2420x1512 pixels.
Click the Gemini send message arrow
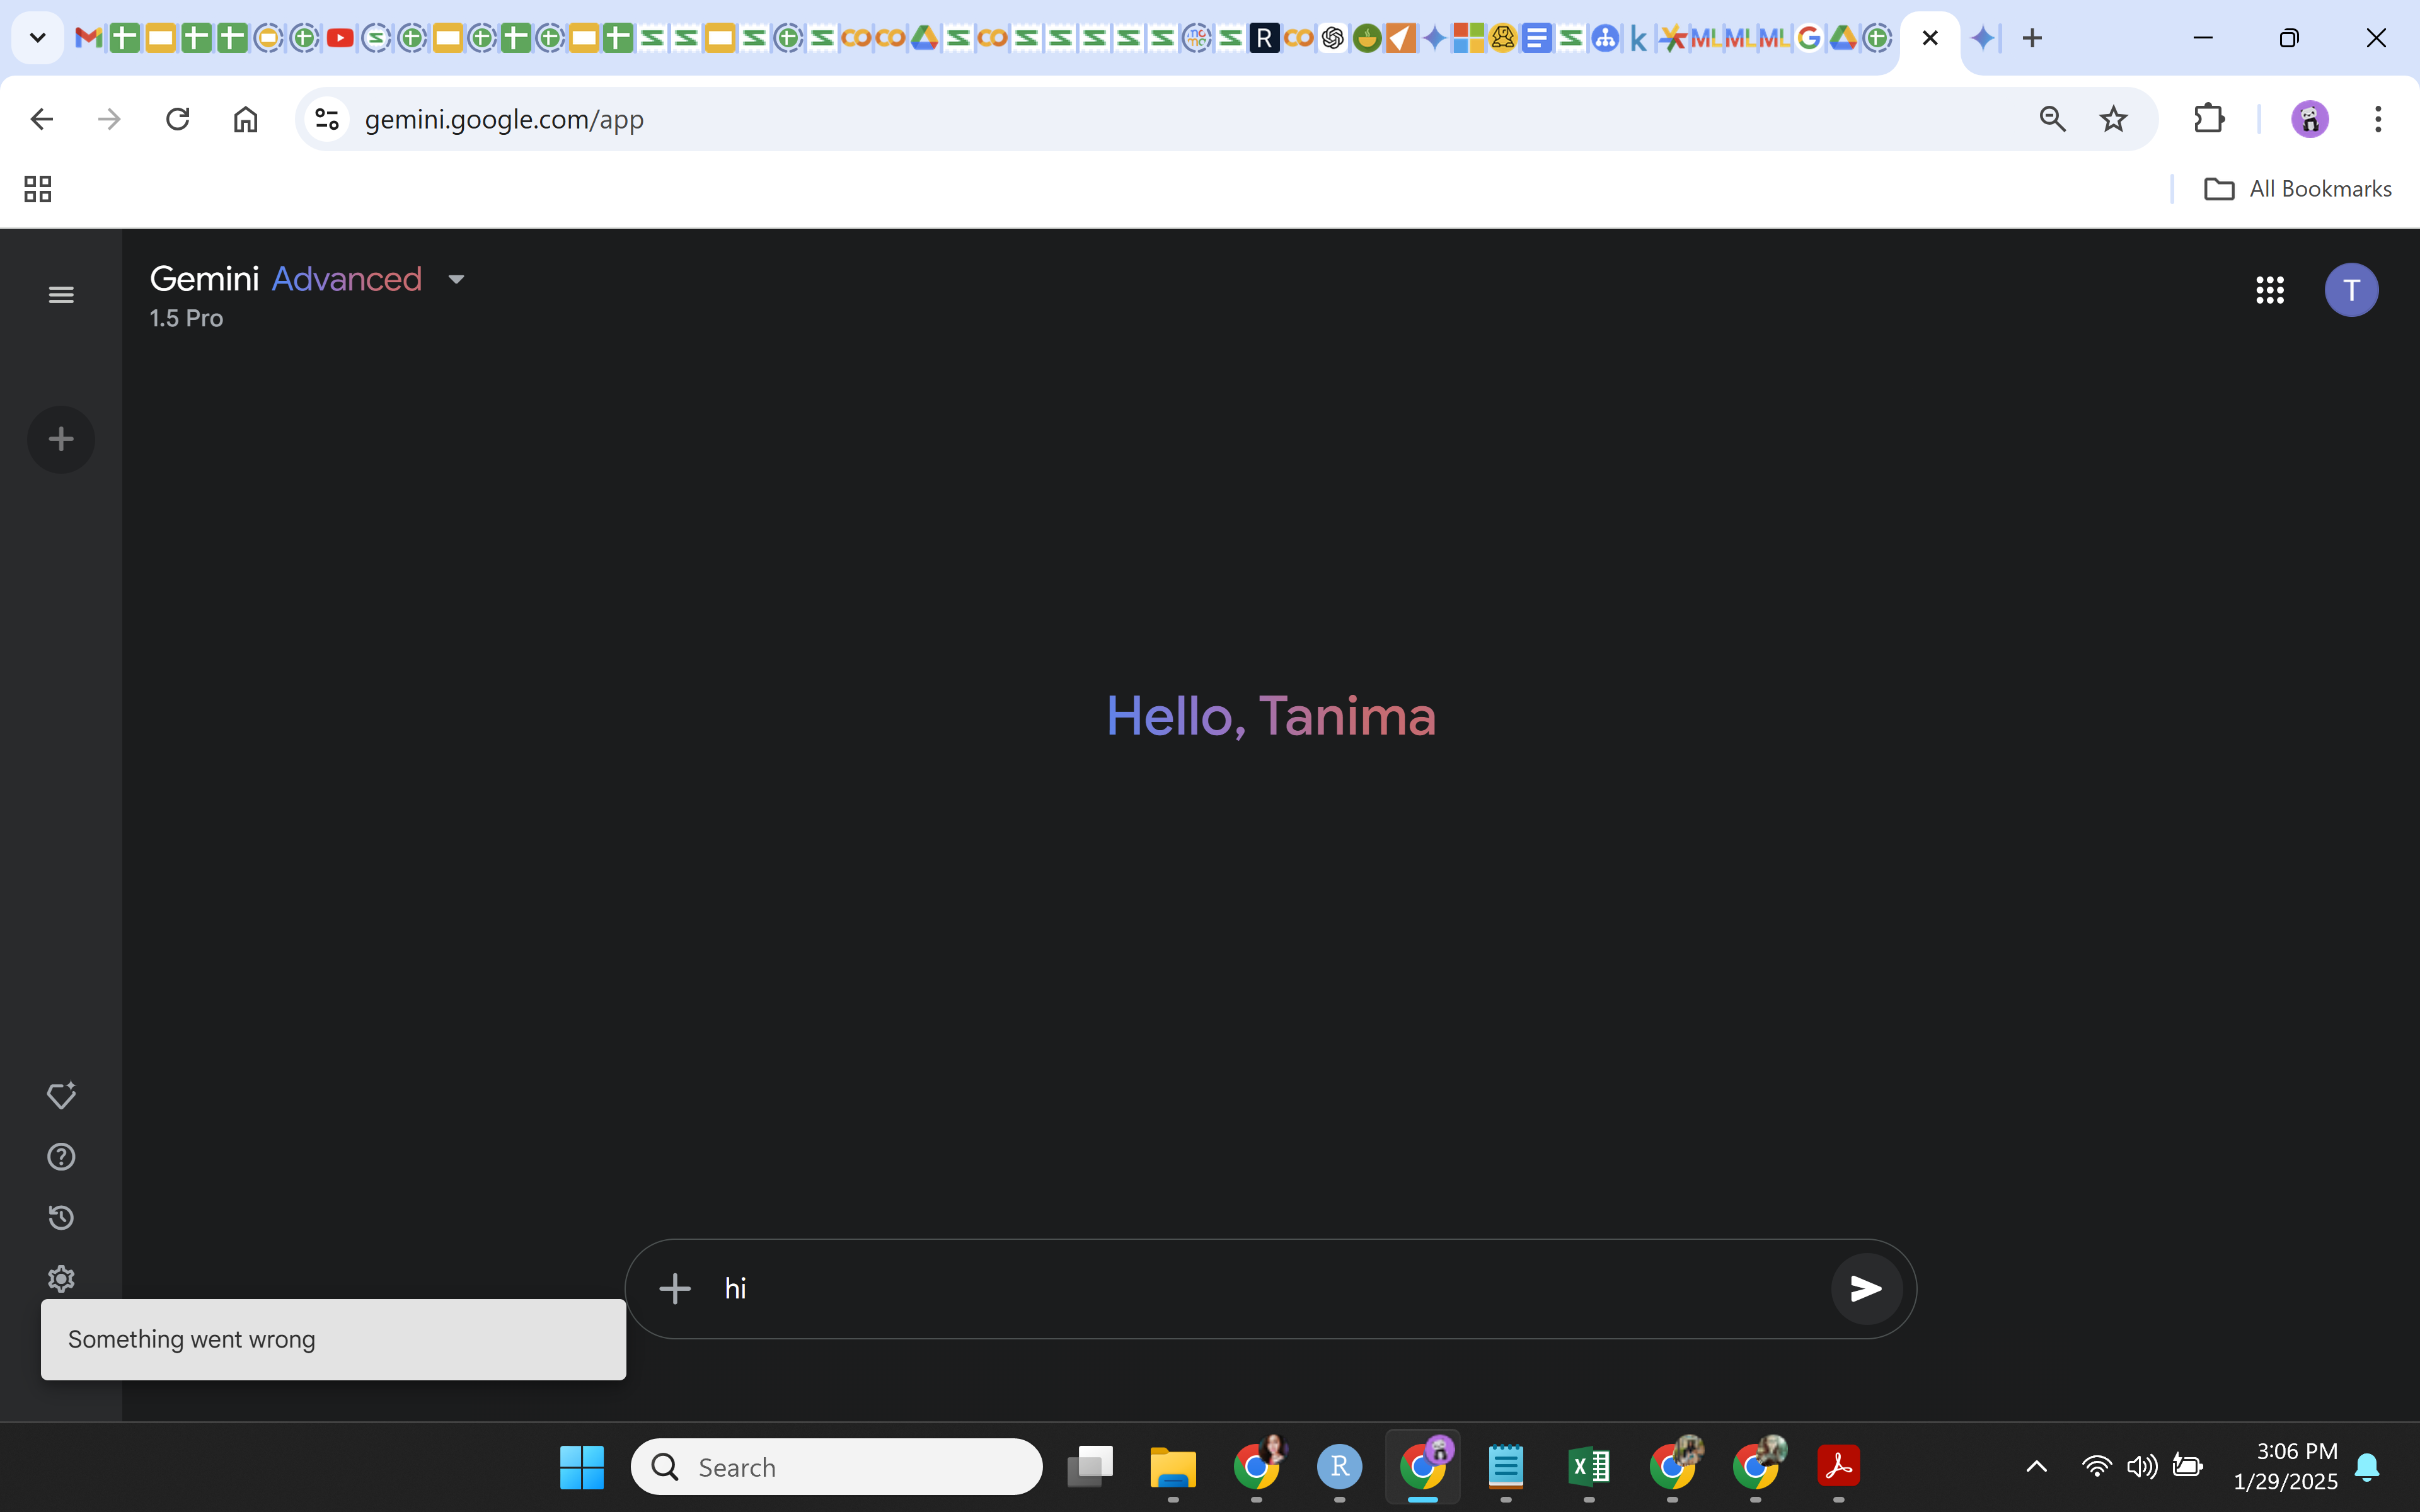coord(1865,1288)
